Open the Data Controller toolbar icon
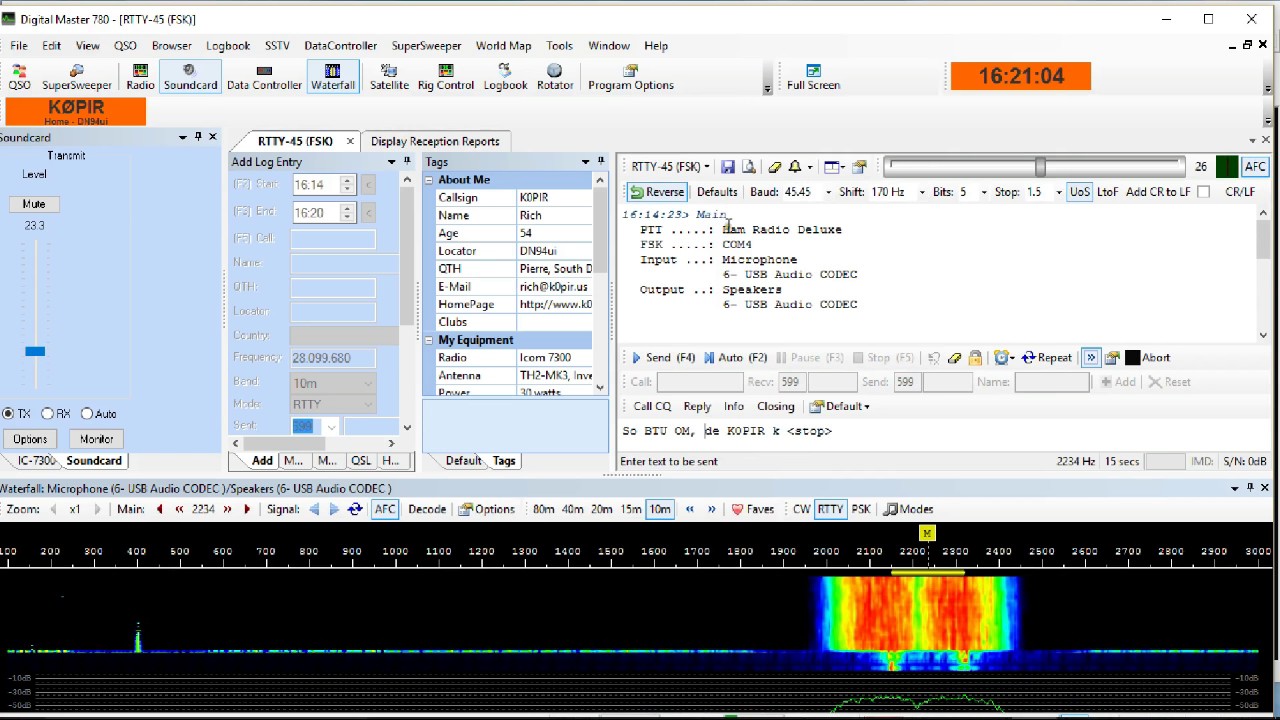Viewport: 1280px width, 720px height. (264, 77)
